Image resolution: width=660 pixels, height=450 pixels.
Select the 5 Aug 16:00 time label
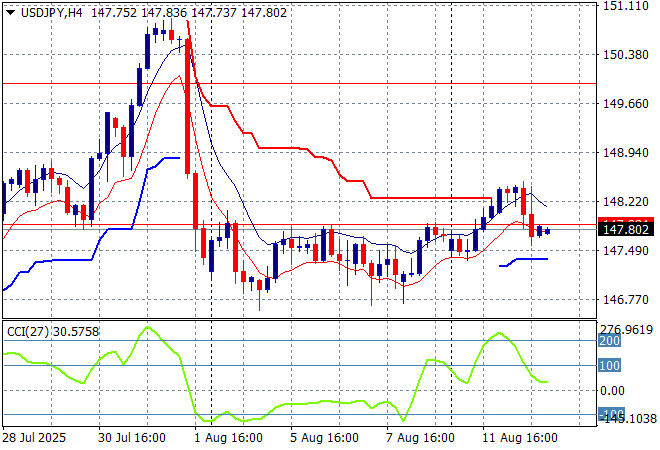point(325,438)
